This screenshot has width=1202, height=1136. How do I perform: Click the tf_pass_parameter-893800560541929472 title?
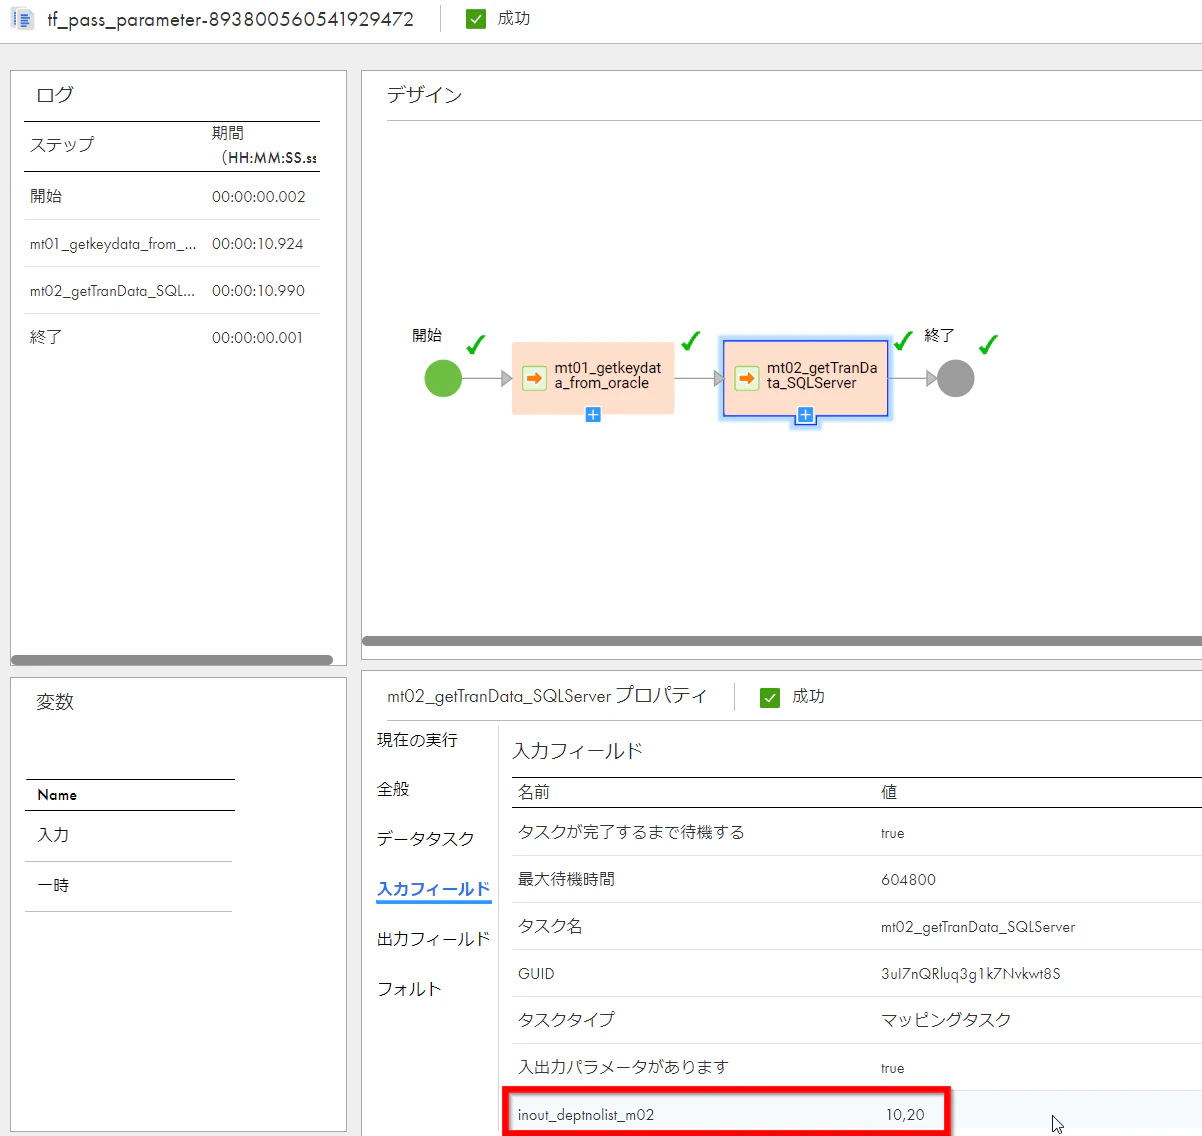230,20
